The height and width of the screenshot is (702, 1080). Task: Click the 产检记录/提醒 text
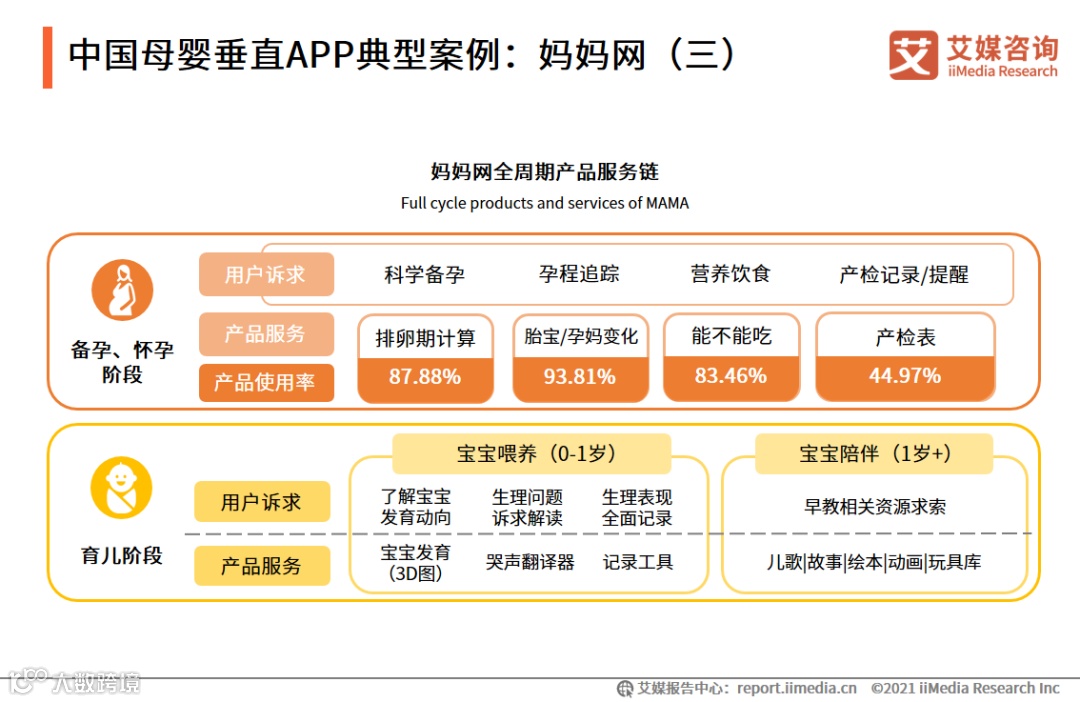point(904,274)
